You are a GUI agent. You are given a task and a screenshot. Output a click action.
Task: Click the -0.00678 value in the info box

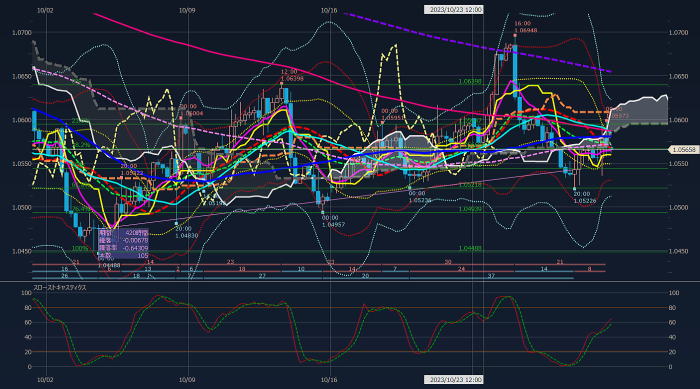pos(137,240)
